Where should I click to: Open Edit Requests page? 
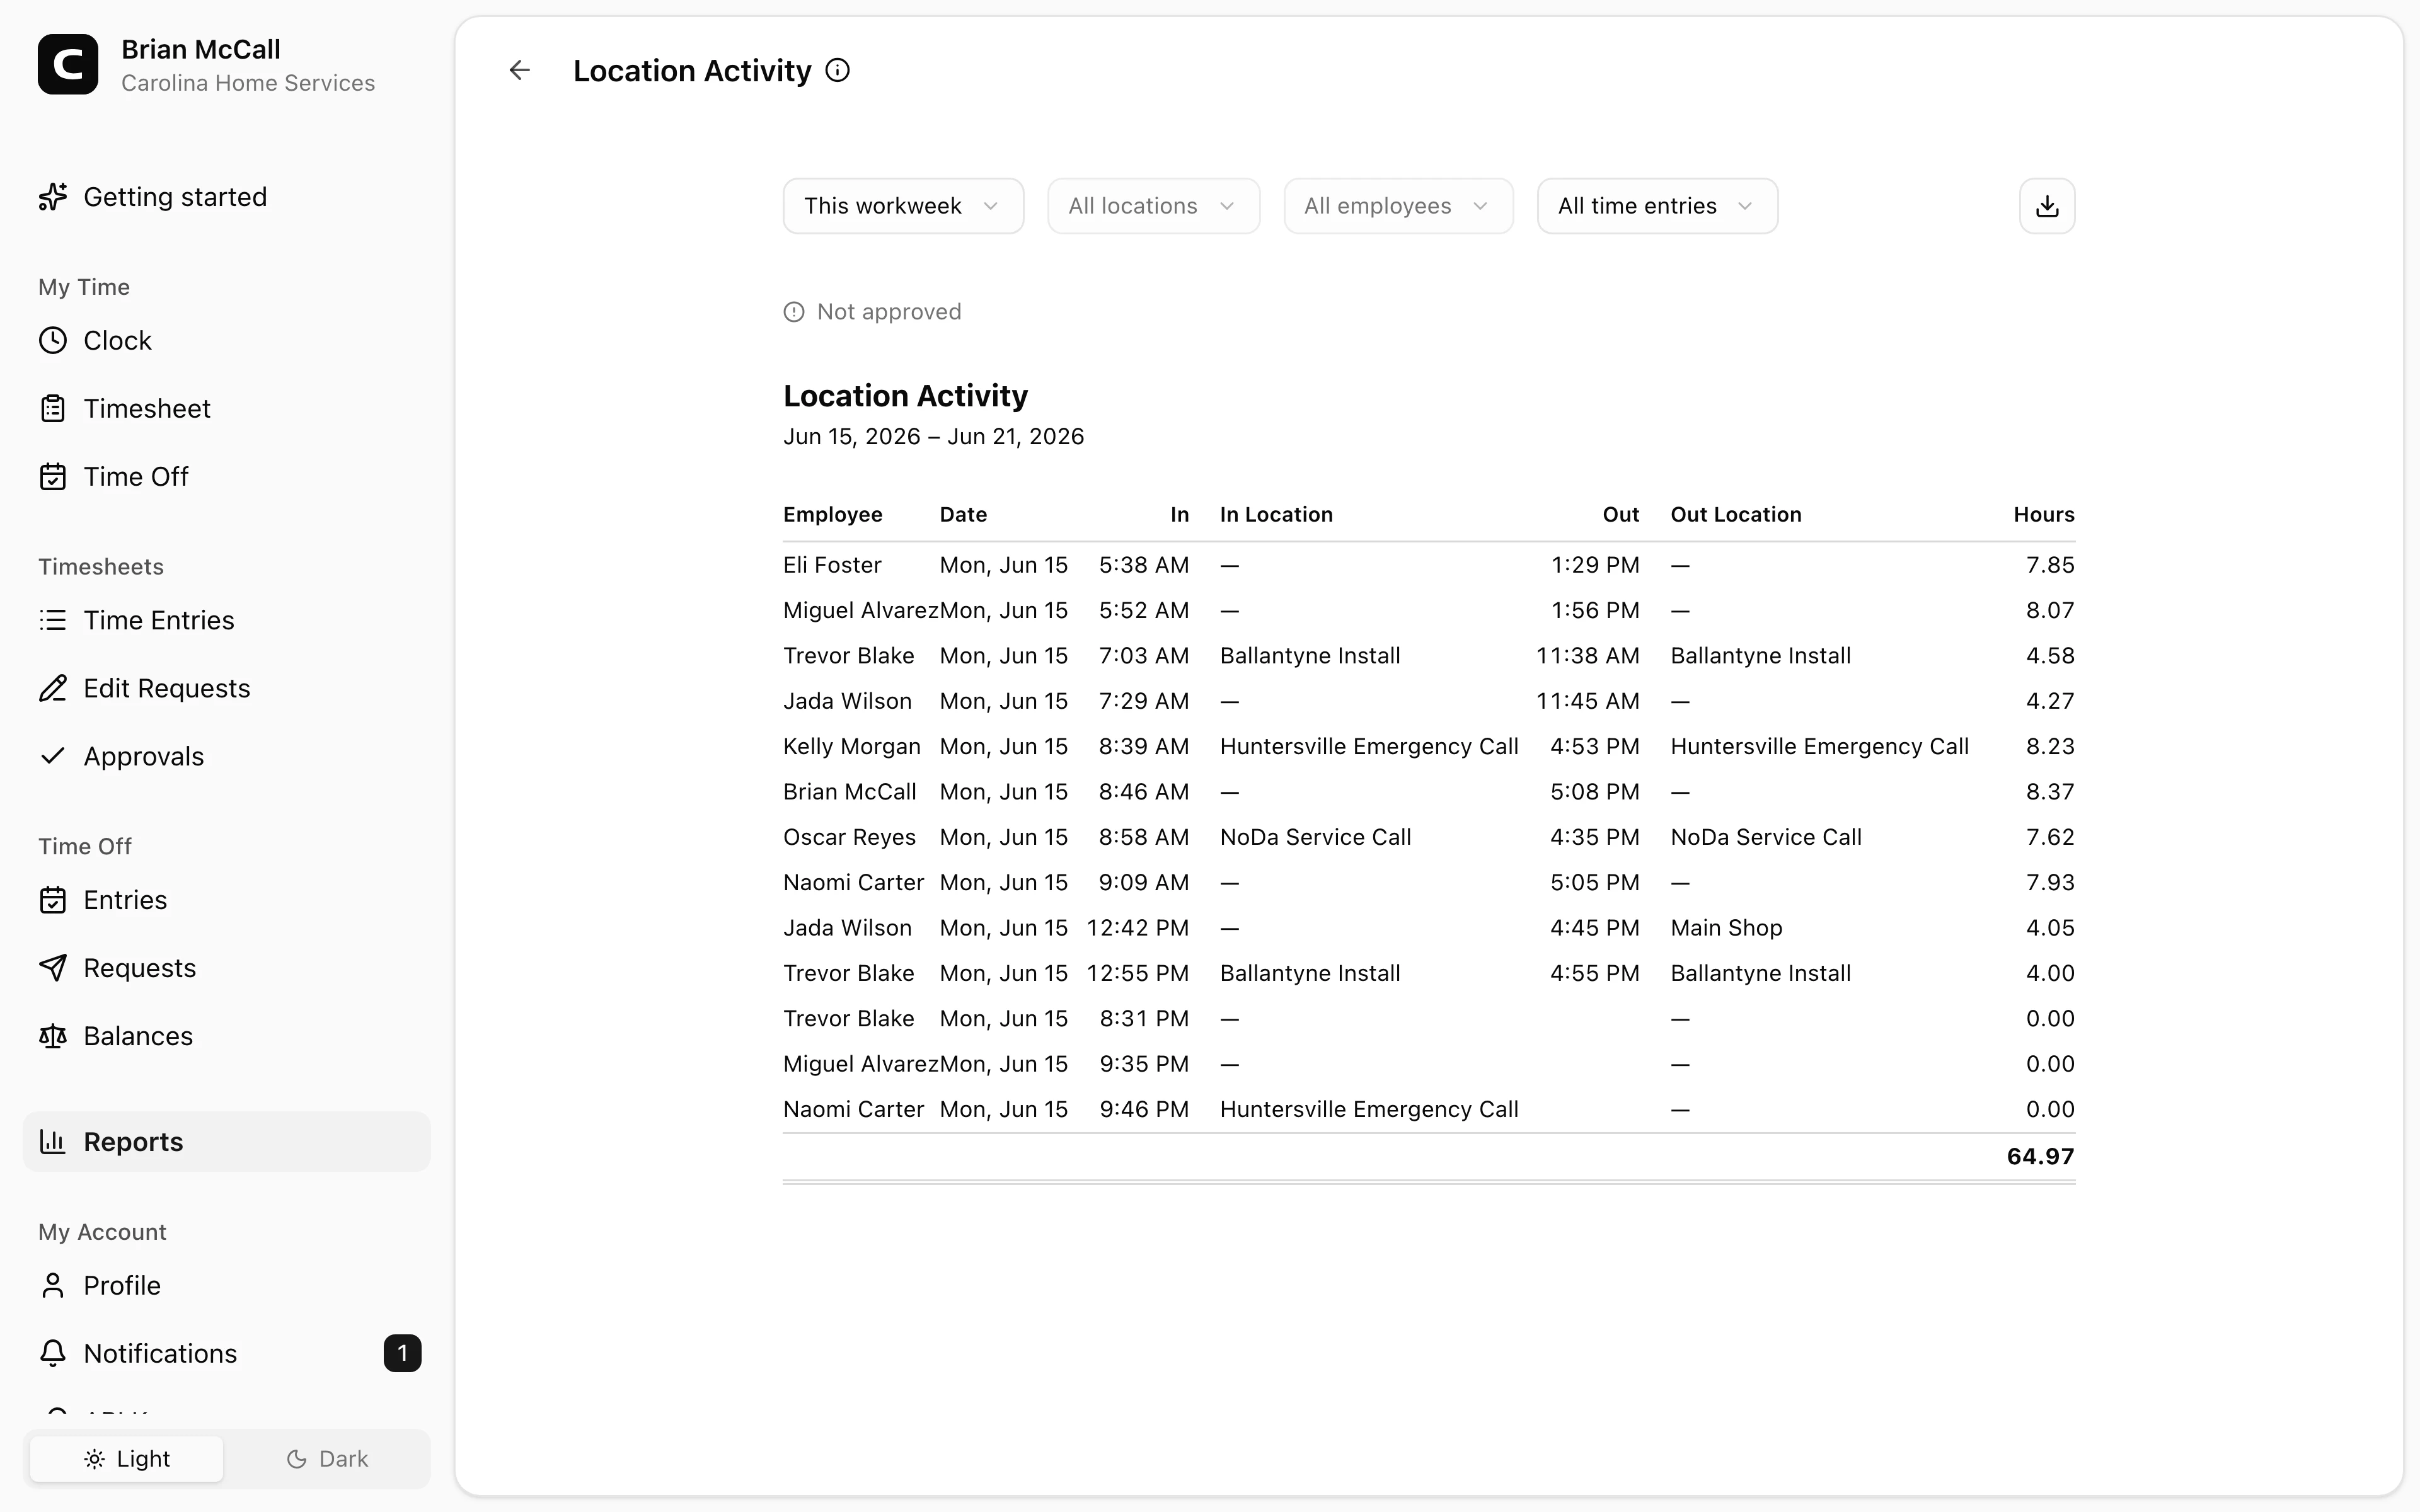coord(227,689)
